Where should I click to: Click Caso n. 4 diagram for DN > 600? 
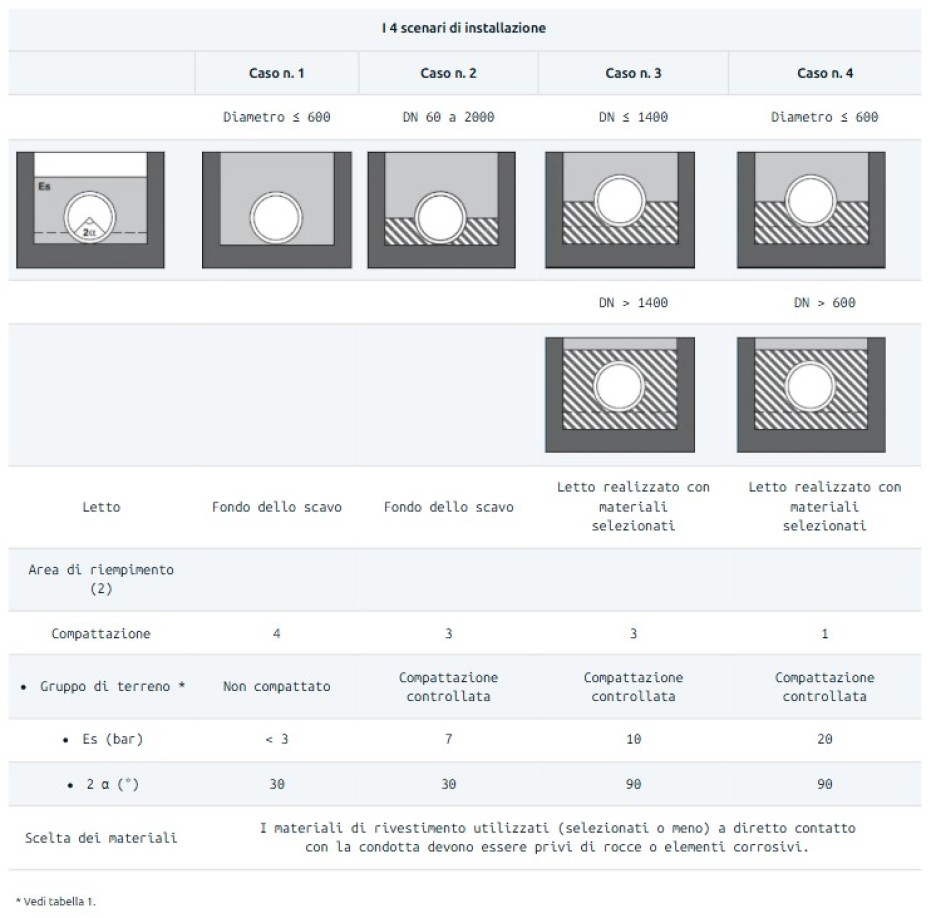click(x=811, y=395)
